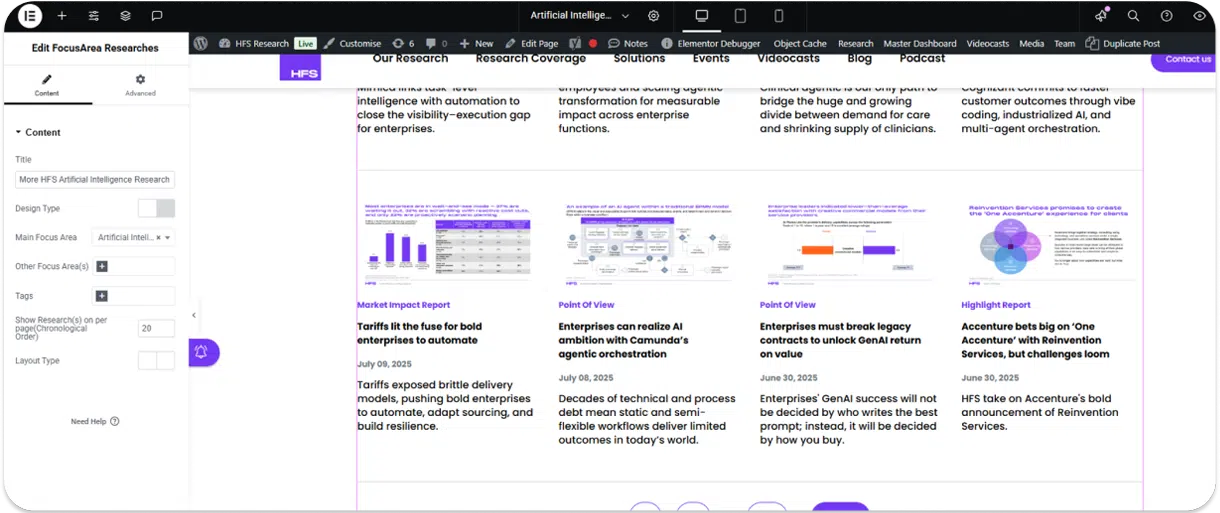Screen dimensions: 1220x513
Task: Add an Other Focus Area with plus
Action: (x=101, y=267)
